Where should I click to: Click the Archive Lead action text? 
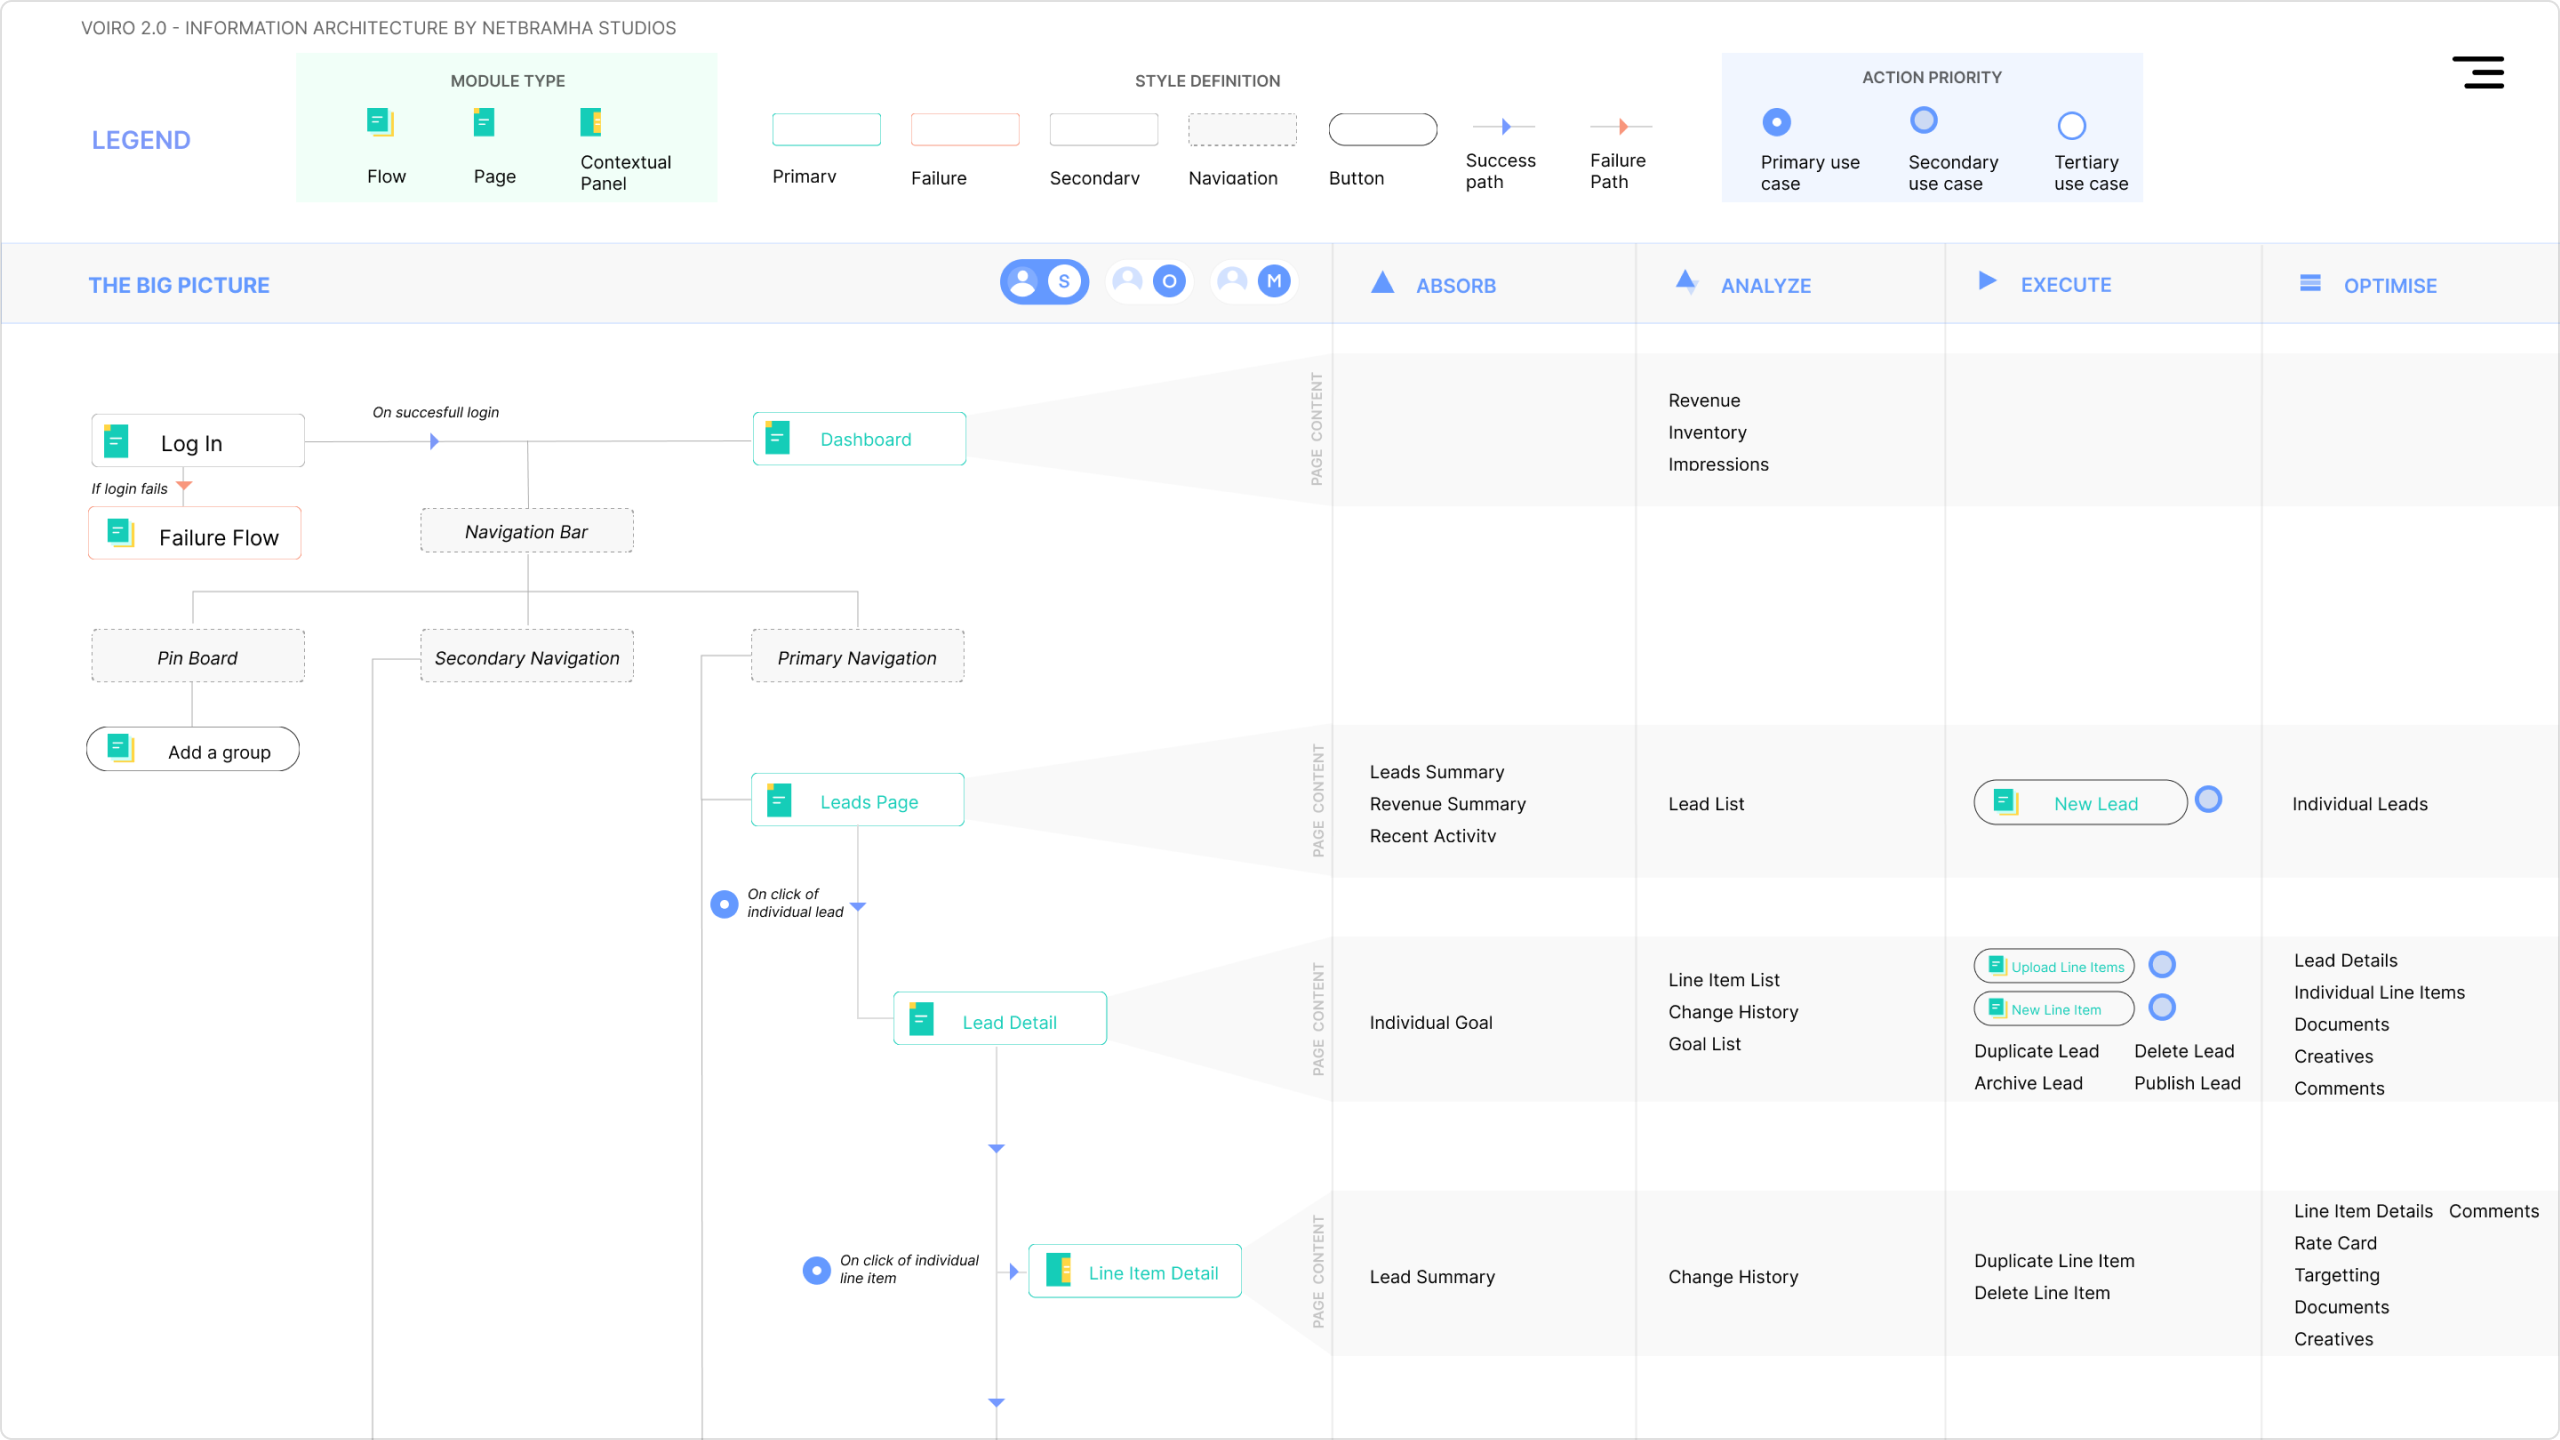[x=2028, y=1084]
